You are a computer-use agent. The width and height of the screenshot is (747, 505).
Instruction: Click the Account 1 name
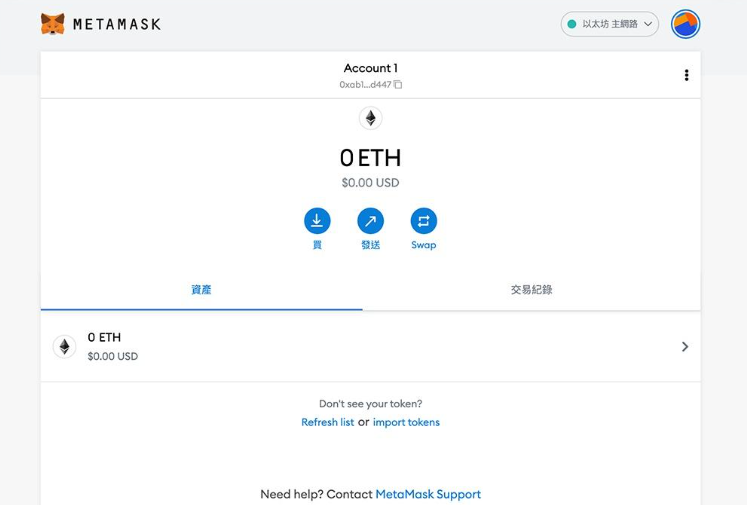pos(371,68)
